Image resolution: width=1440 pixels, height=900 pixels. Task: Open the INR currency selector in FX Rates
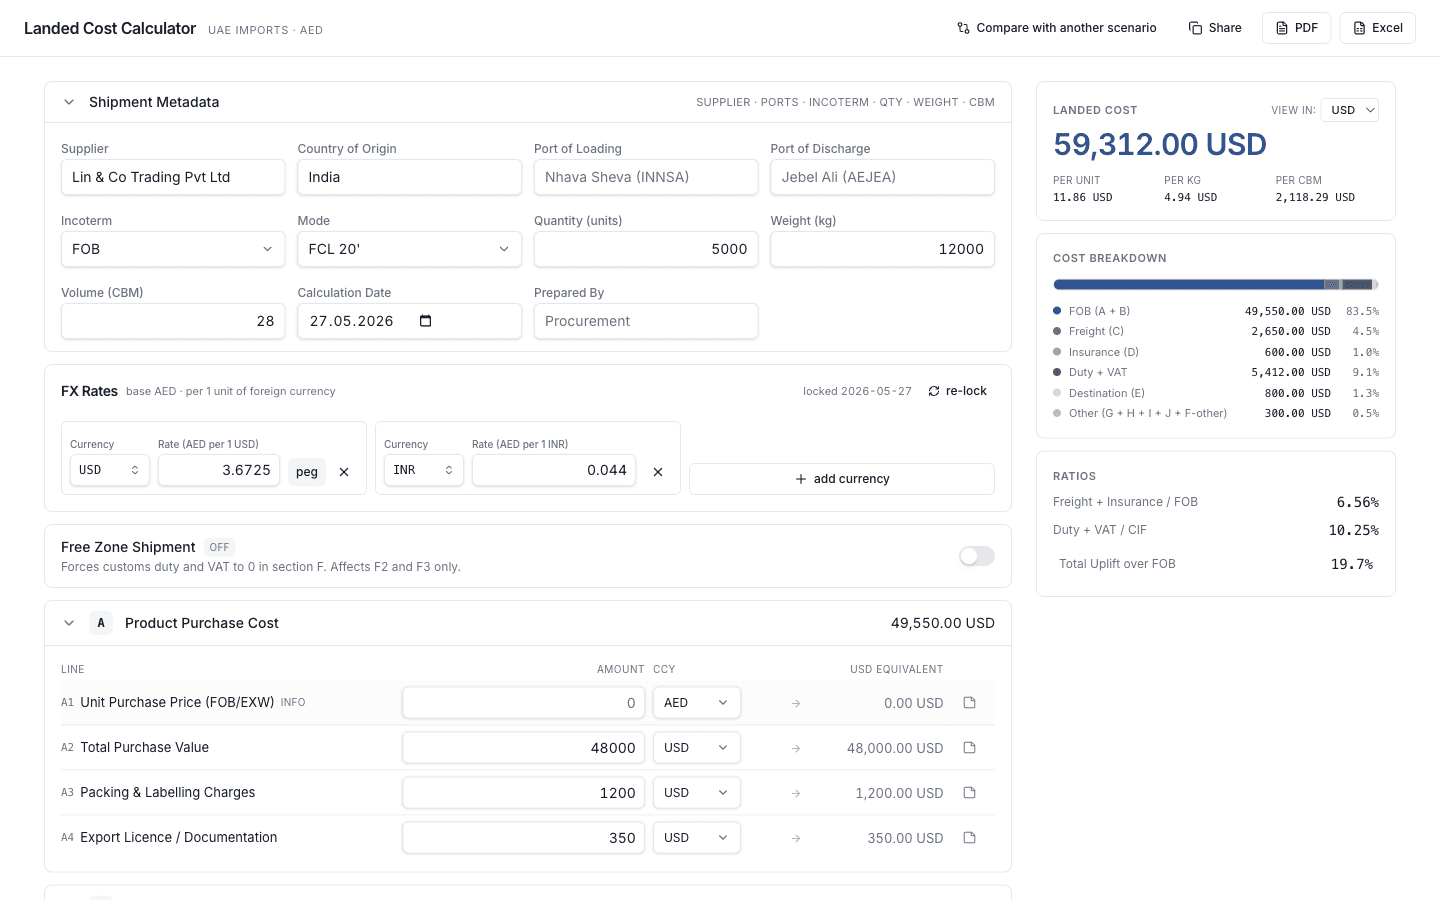(x=423, y=470)
